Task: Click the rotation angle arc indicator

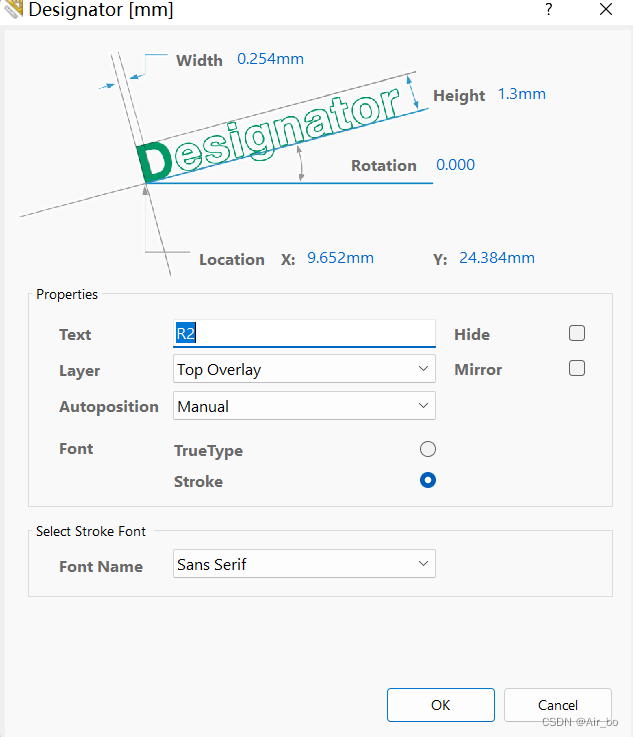Action: [301, 162]
